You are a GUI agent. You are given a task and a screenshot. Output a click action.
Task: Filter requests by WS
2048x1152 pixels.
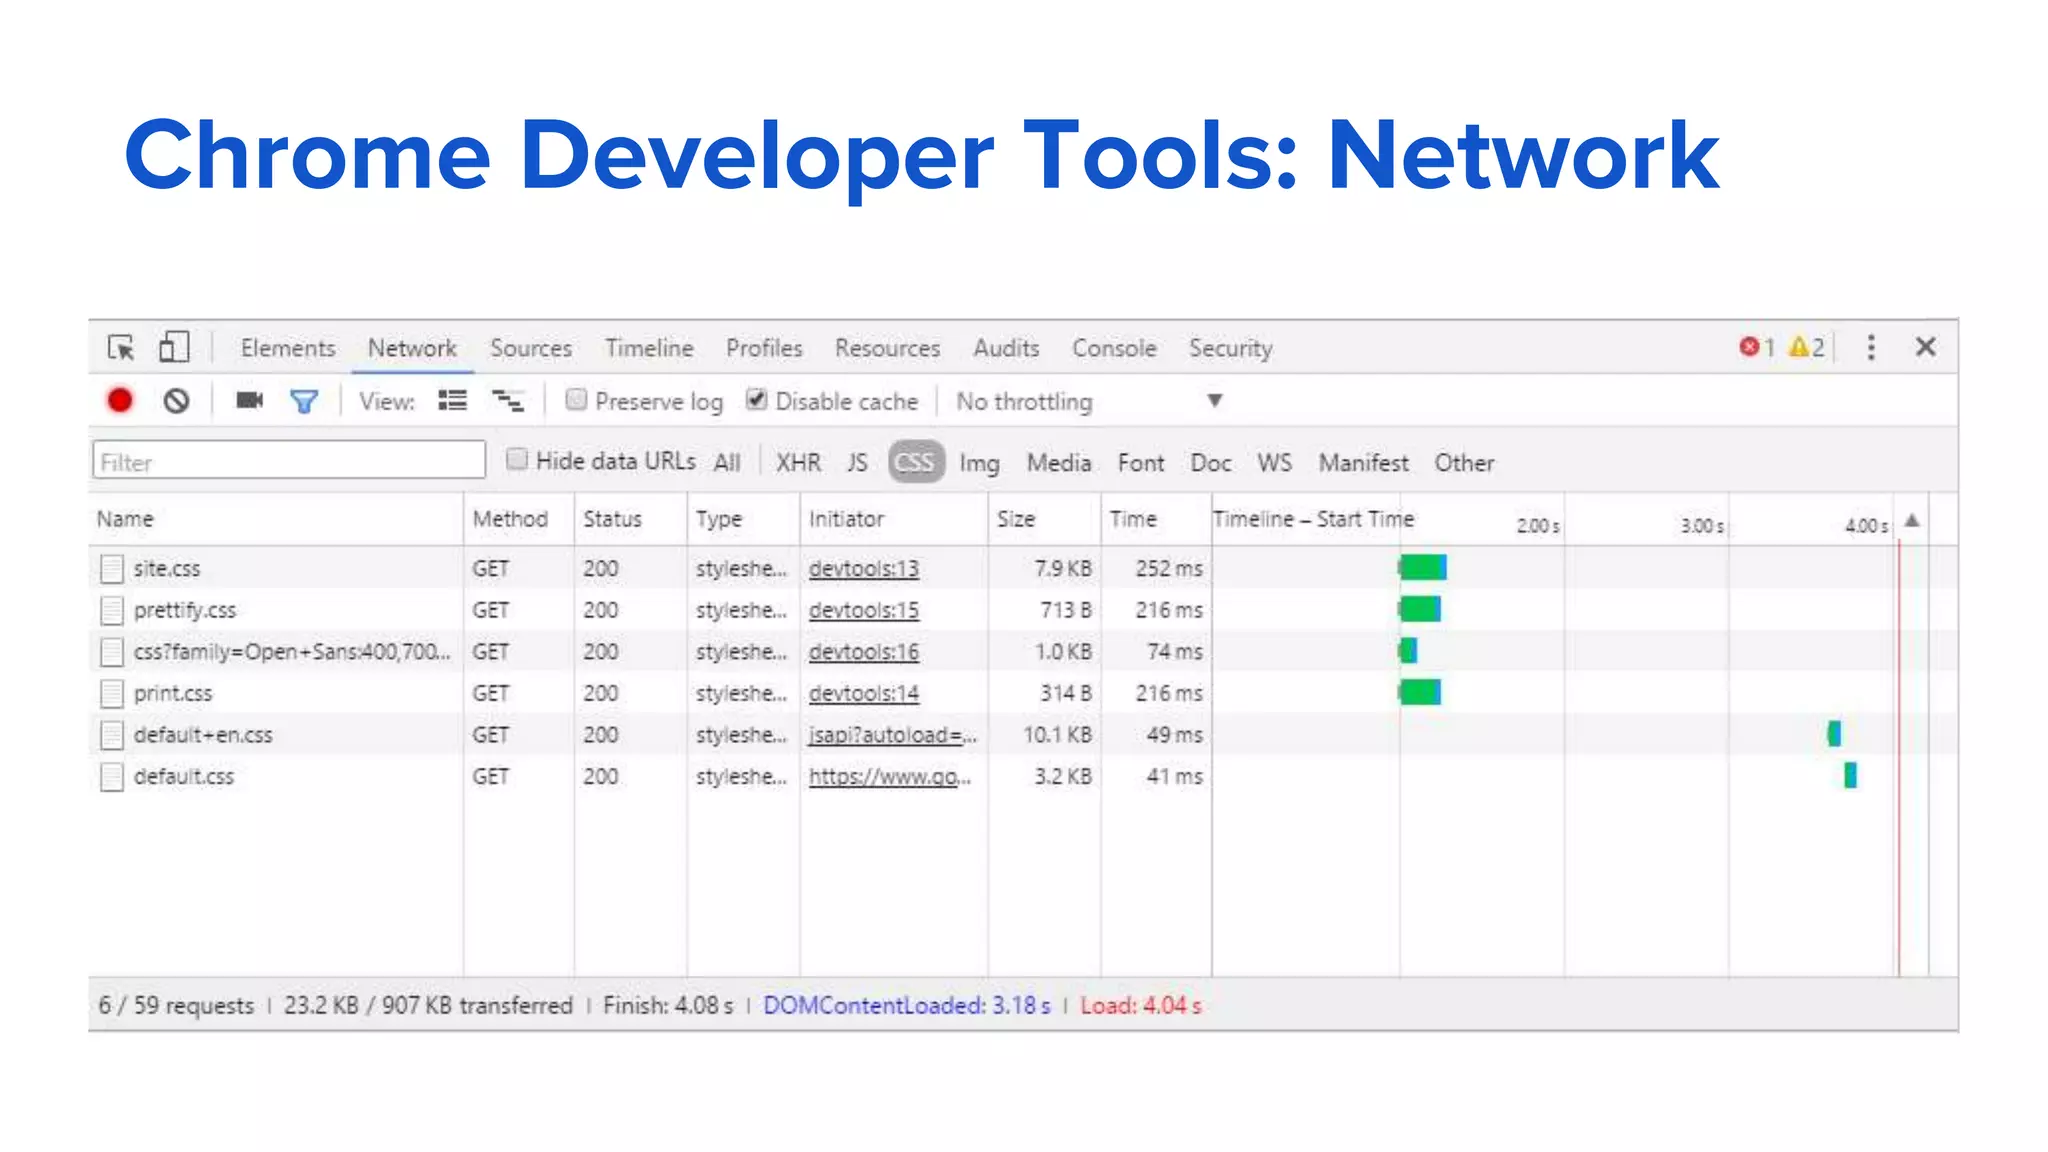coord(1274,463)
